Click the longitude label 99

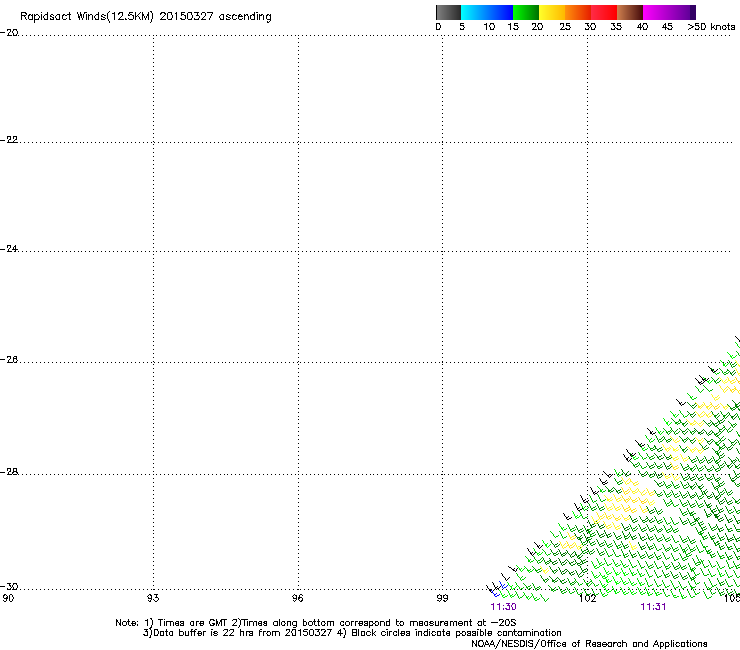point(442,598)
